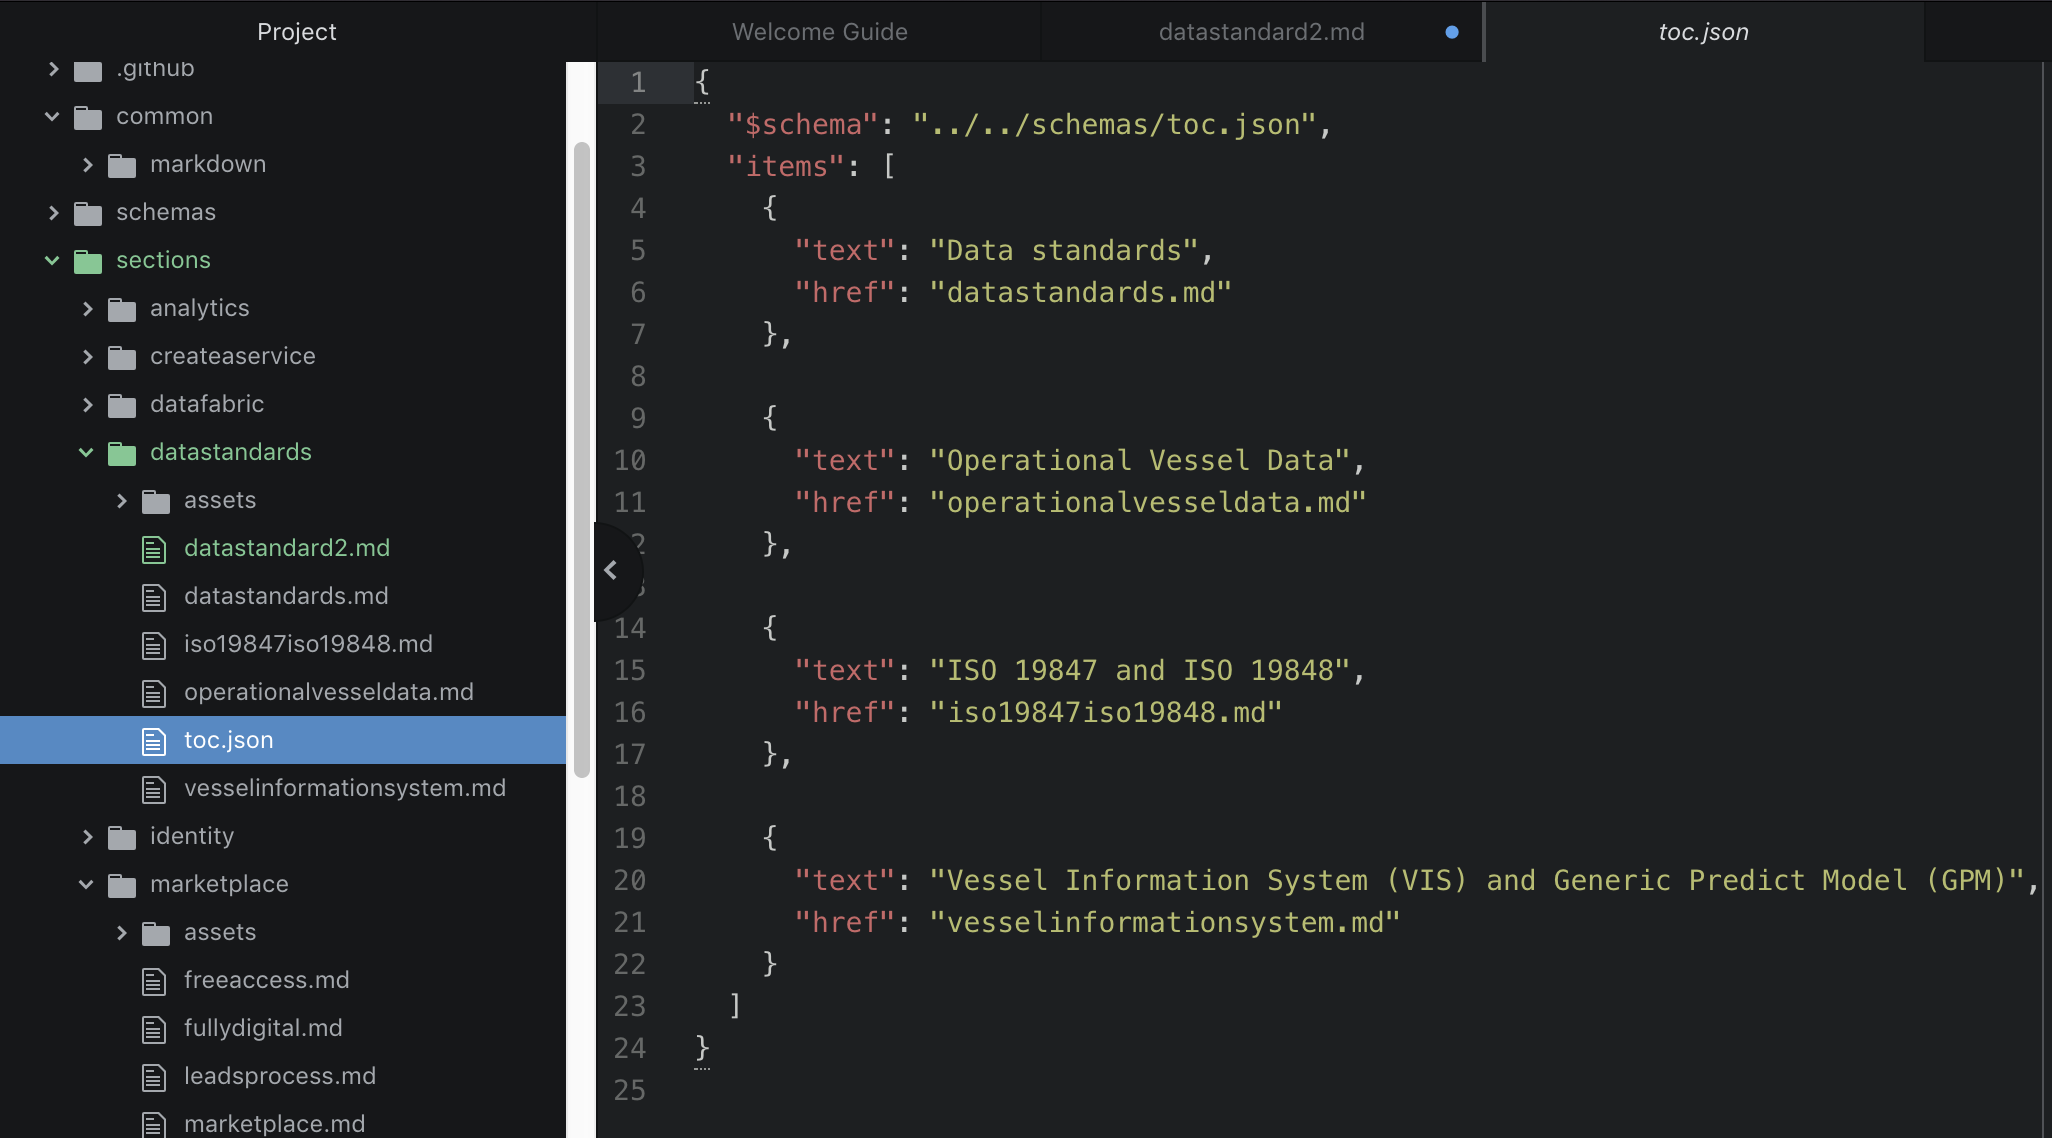2052x1138 pixels.
Task: Collapse the common folder chevron
Action: coord(52,117)
